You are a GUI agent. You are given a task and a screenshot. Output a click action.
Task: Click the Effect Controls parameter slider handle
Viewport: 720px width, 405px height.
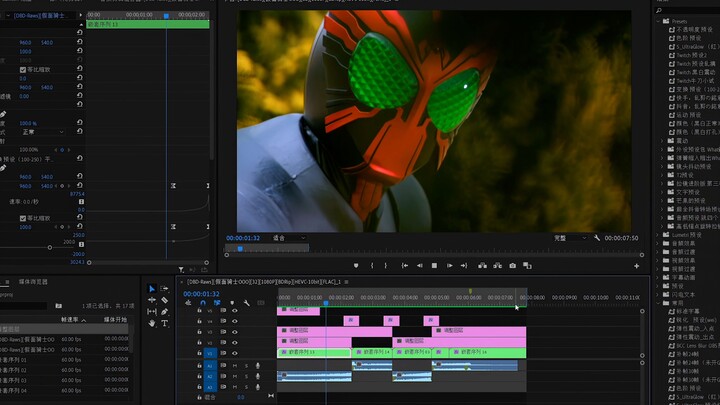(50, 248)
